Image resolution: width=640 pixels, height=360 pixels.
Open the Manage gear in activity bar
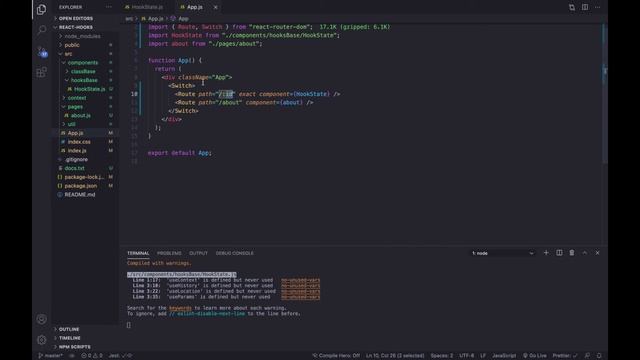(42, 340)
